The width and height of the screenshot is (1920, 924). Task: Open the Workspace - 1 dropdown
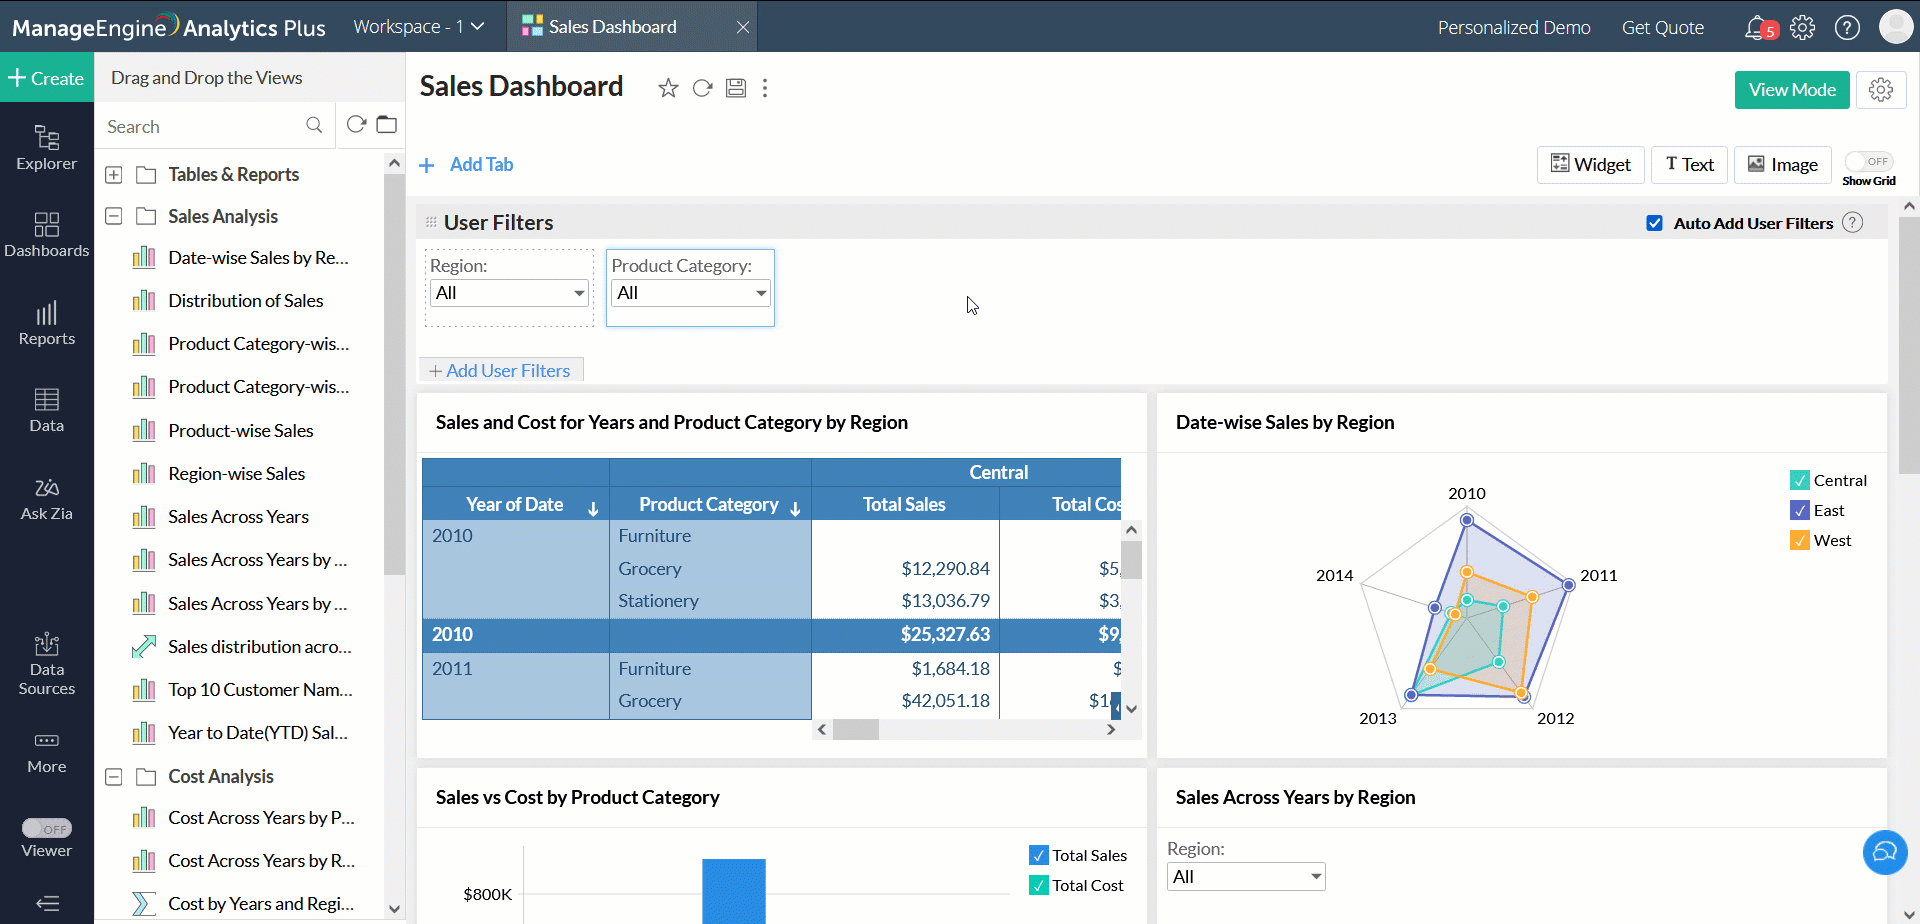pyautogui.click(x=418, y=27)
